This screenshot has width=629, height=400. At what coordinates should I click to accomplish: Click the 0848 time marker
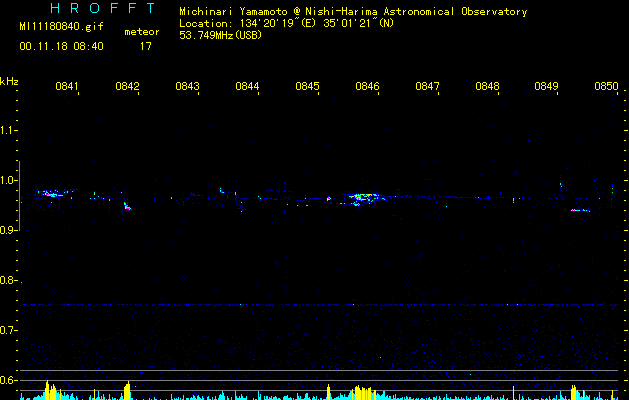coord(487,86)
